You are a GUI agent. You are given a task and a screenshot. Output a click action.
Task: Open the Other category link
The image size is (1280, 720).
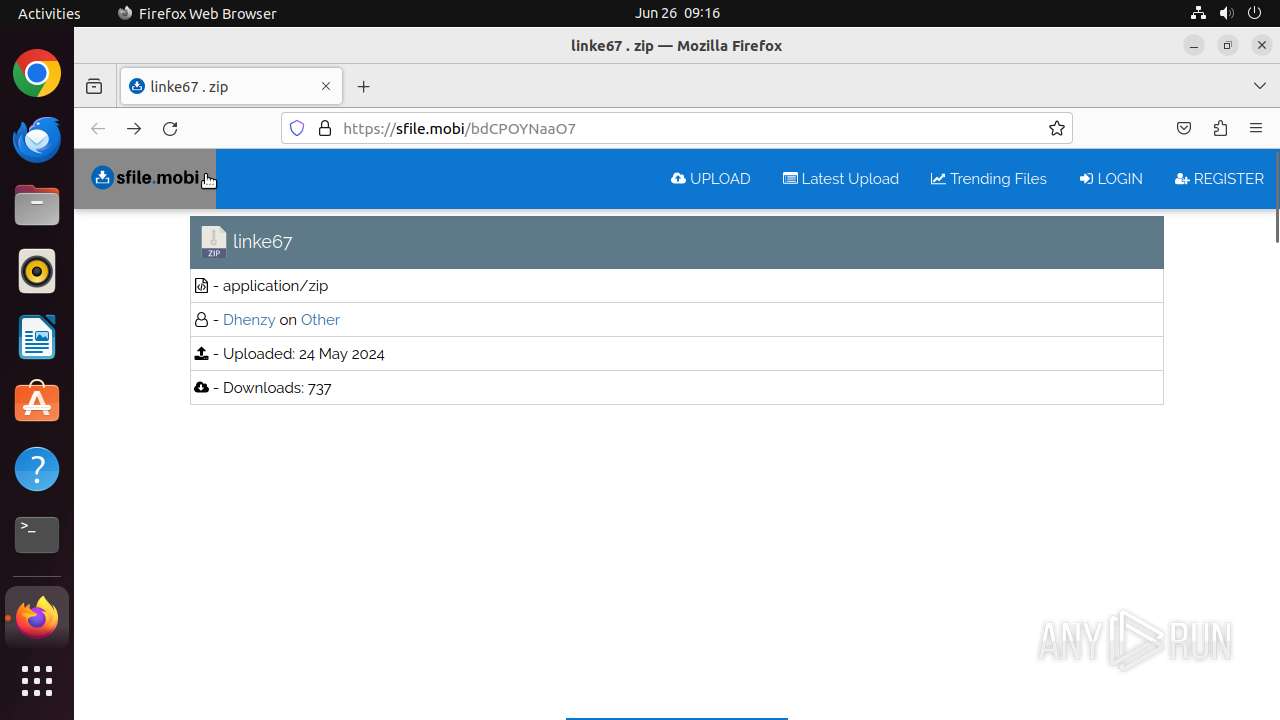pos(320,320)
